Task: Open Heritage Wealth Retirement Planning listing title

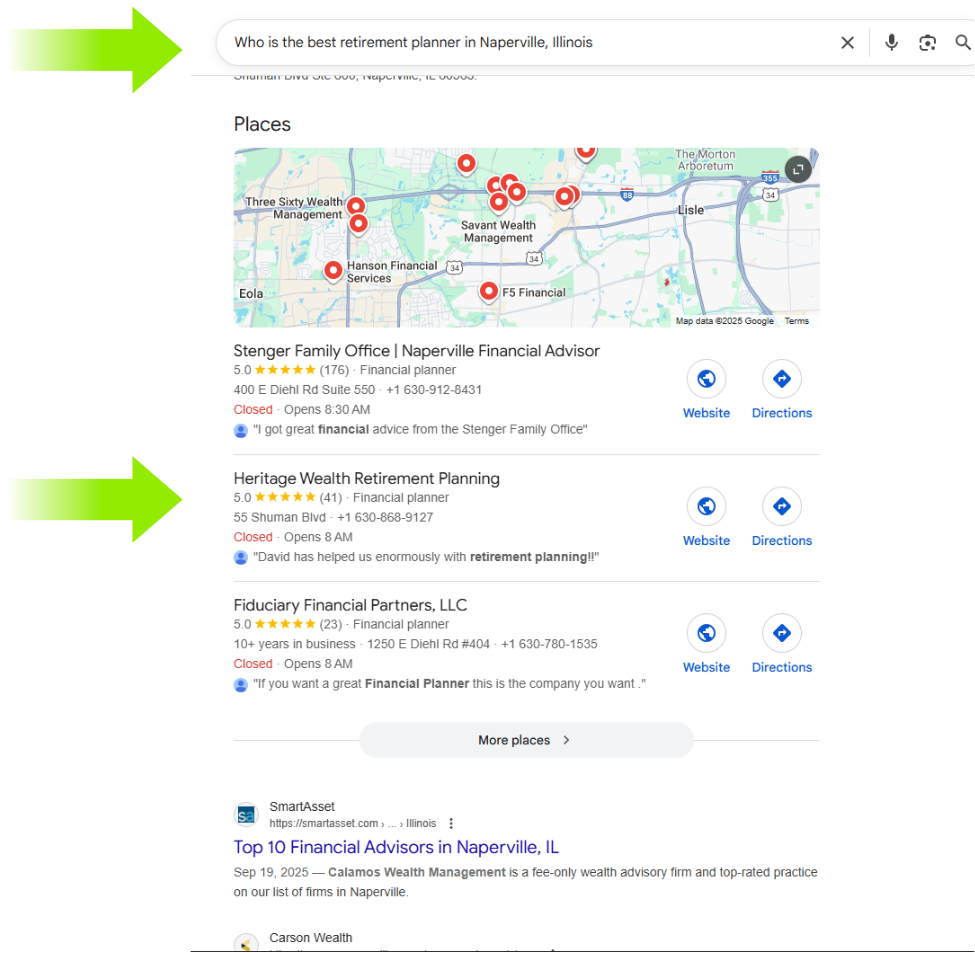Action: pos(367,478)
